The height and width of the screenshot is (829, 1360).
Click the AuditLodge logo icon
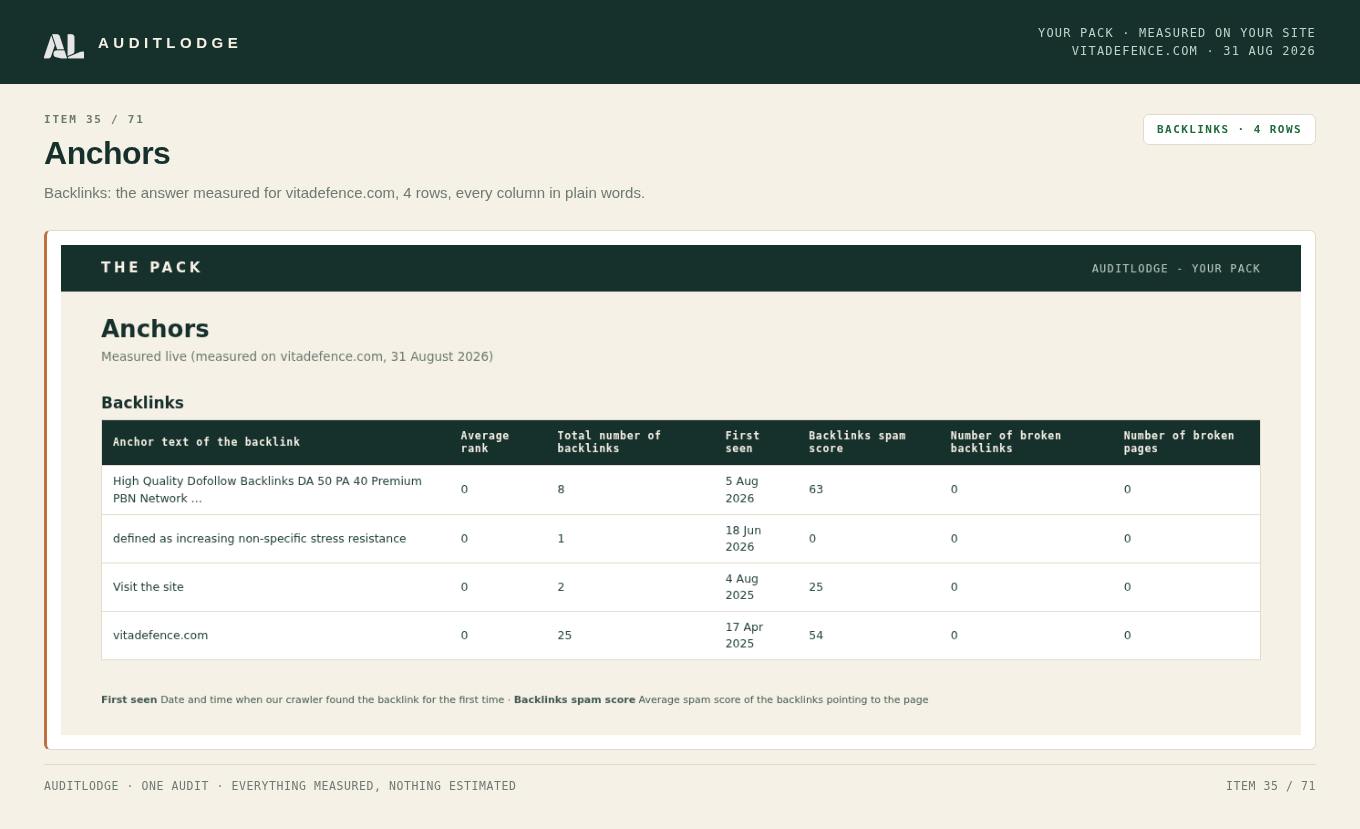point(64,46)
